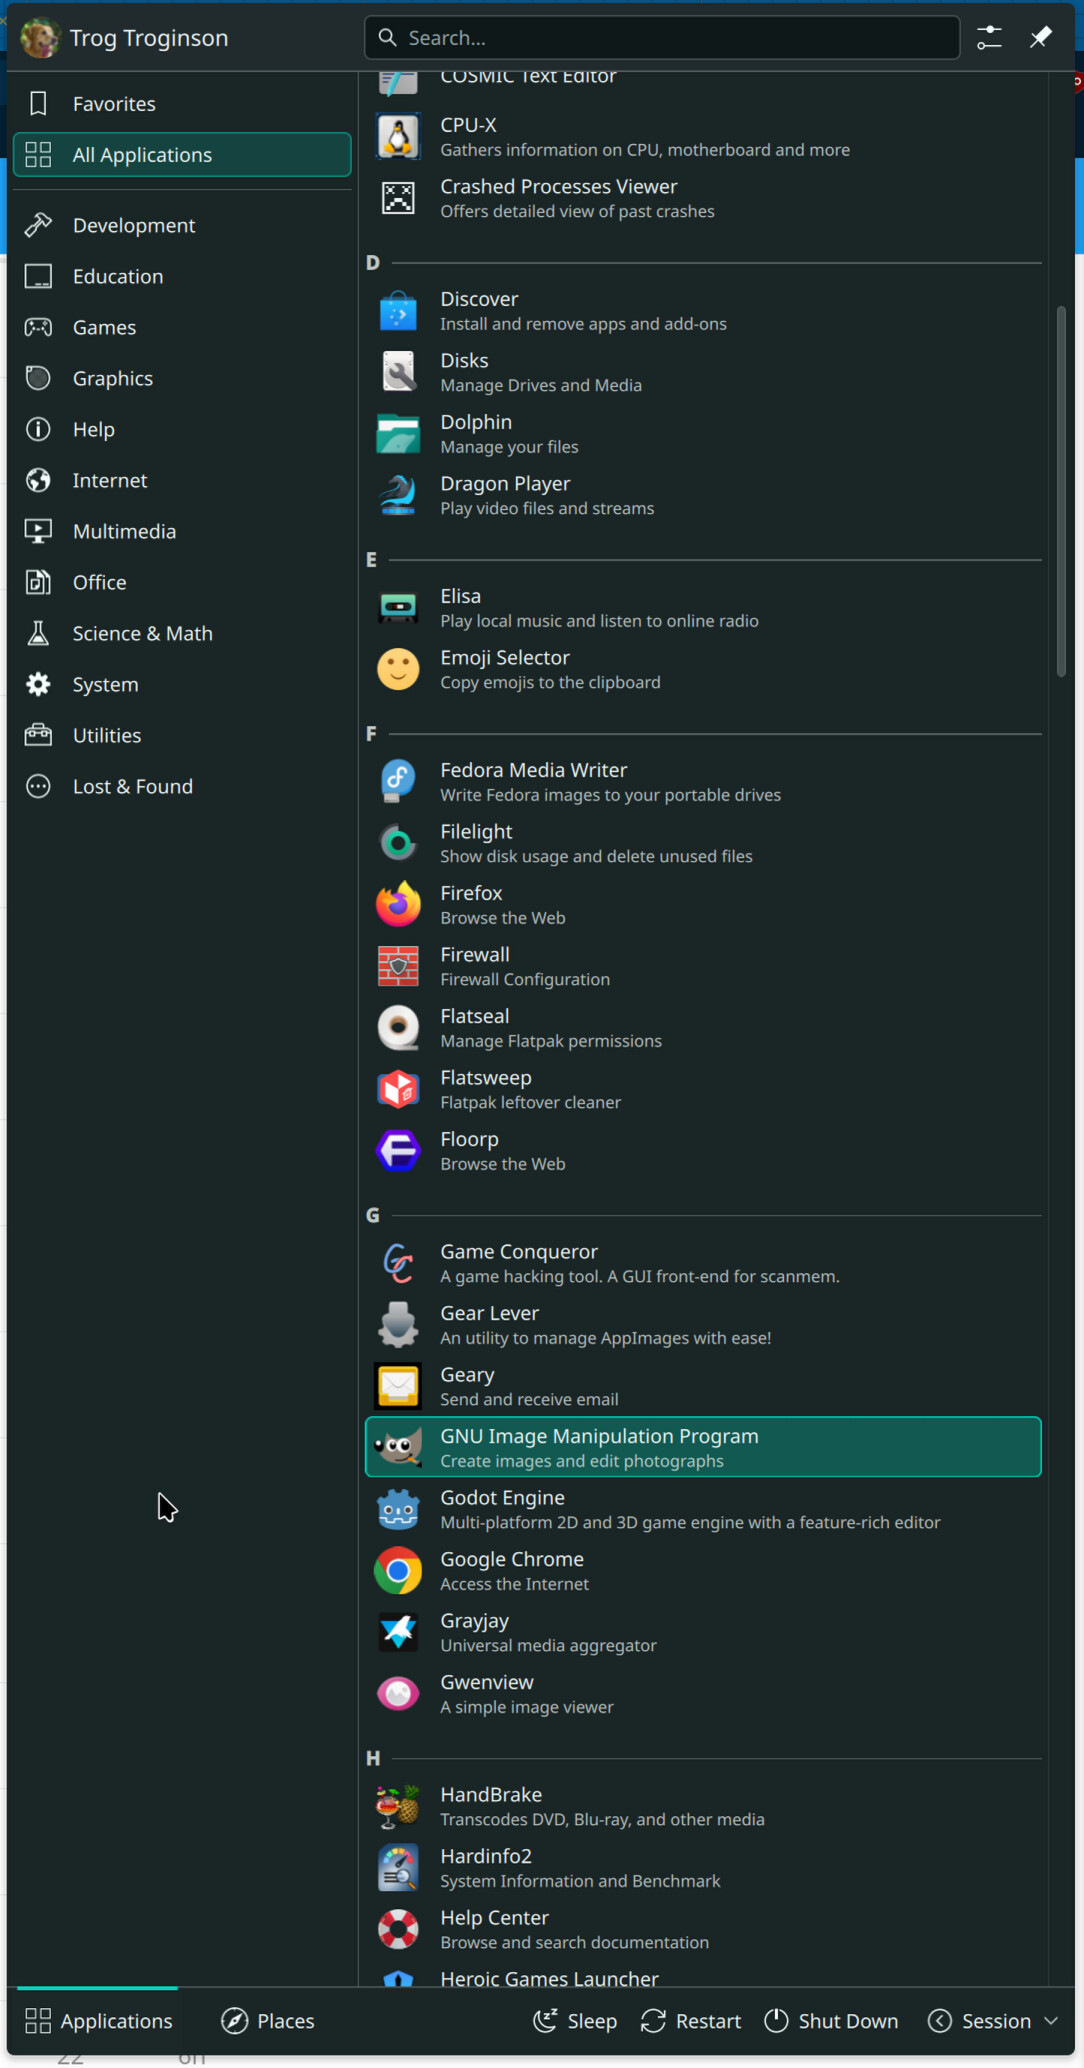Image resolution: width=1084 pixels, height=2068 pixels.
Task: Select the Graphics category
Action: 112,378
